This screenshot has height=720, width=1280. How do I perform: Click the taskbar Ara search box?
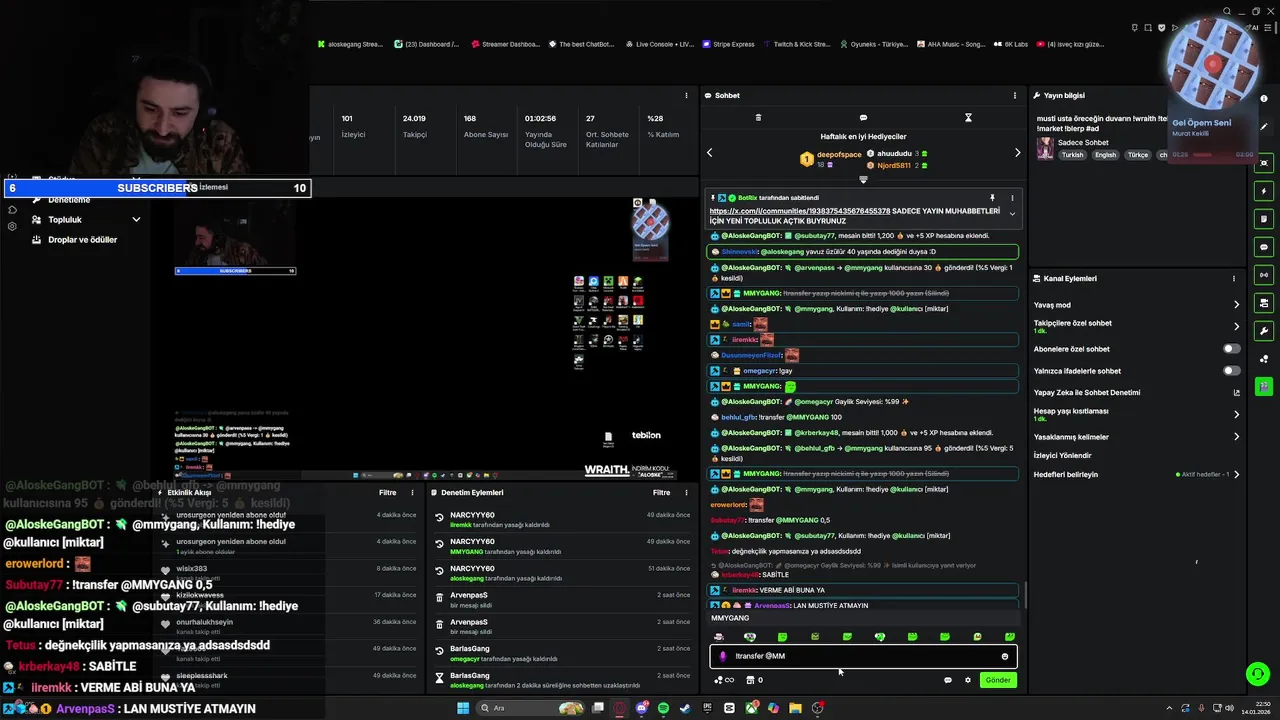[x=531, y=708]
